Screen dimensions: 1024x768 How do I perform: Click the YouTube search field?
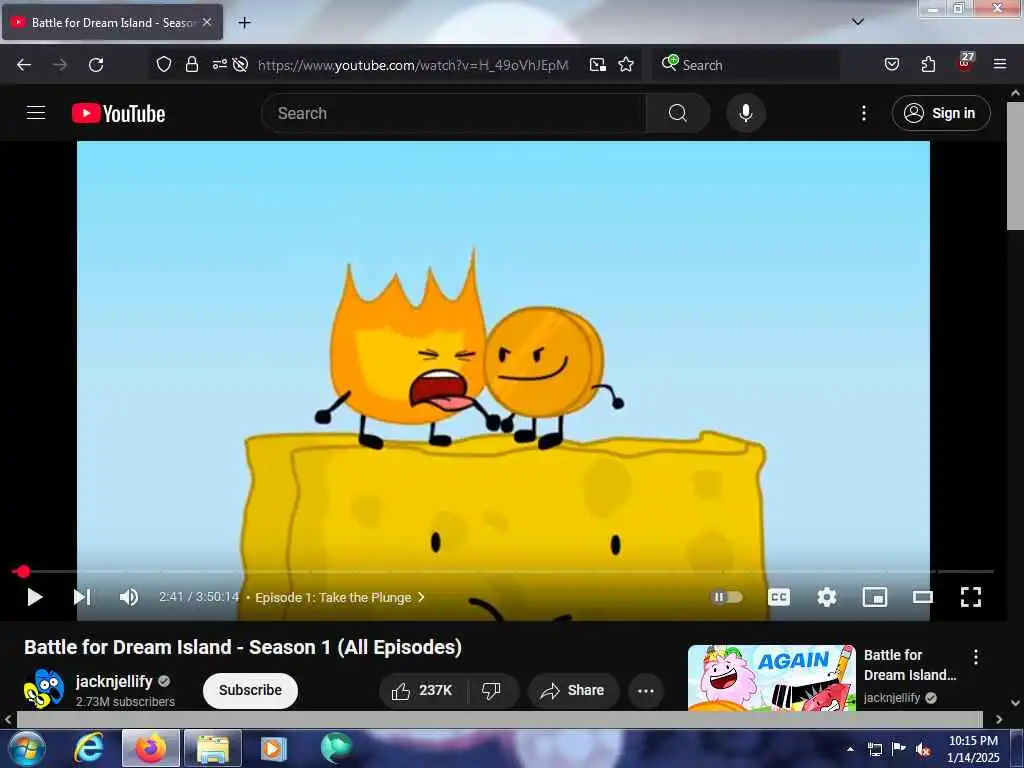click(454, 113)
